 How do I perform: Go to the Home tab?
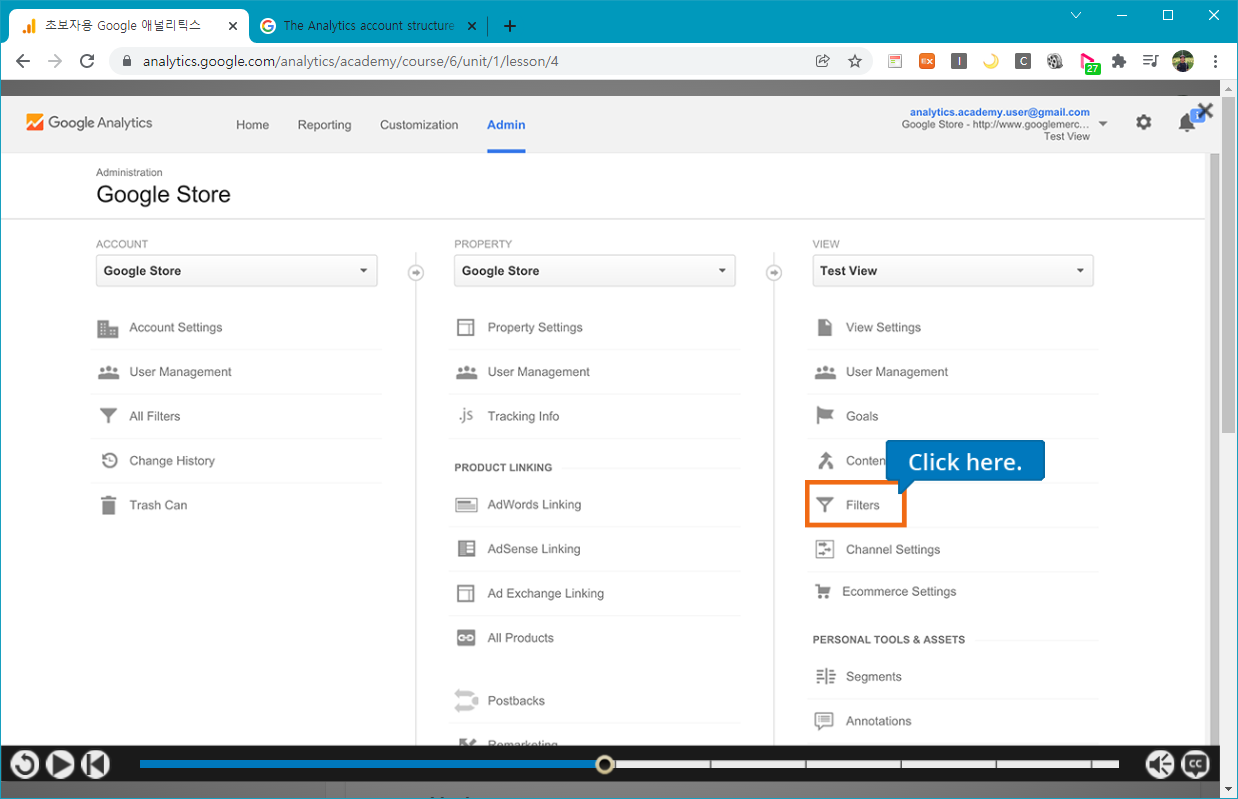coord(252,125)
